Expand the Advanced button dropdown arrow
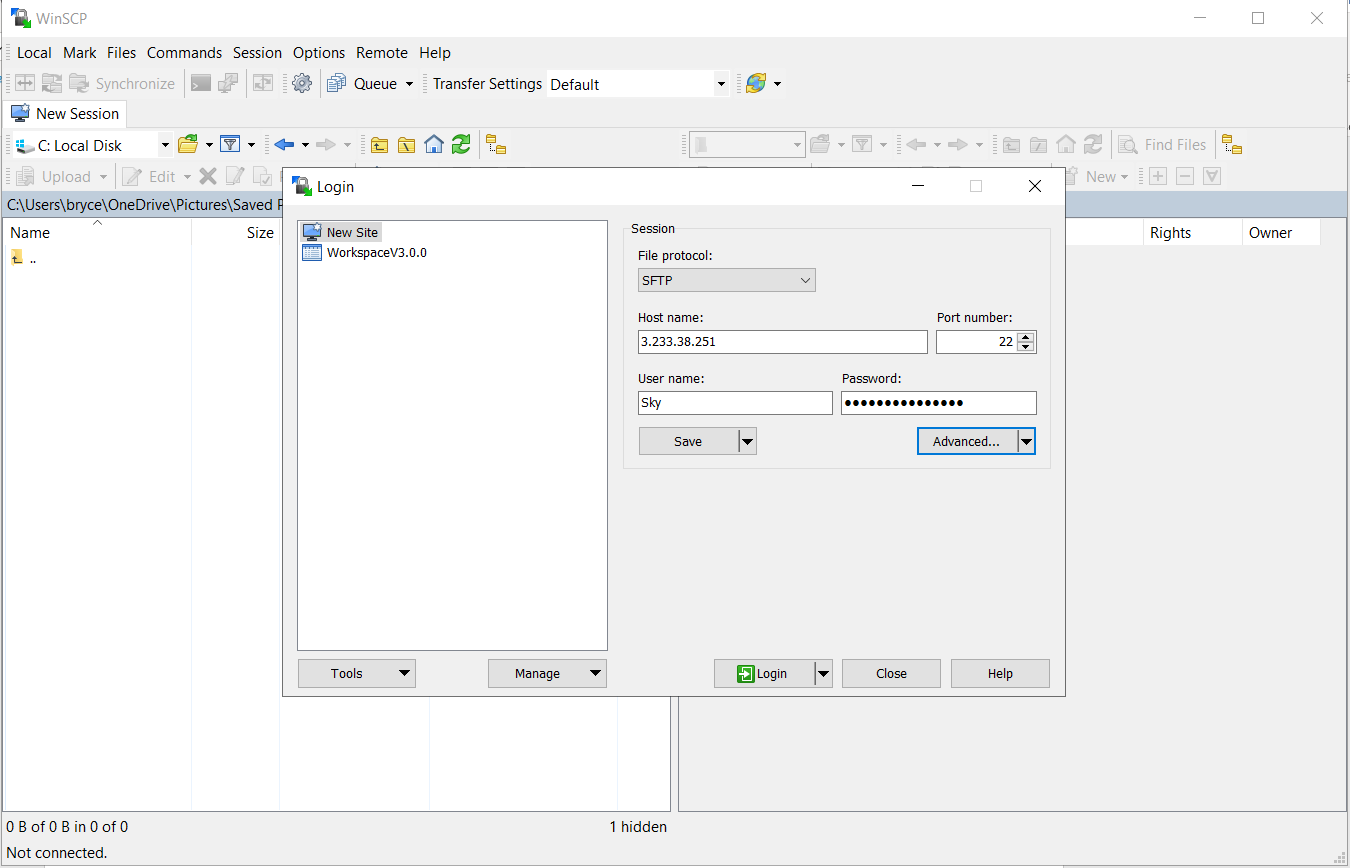1350x868 pixels. (1026, 441)
